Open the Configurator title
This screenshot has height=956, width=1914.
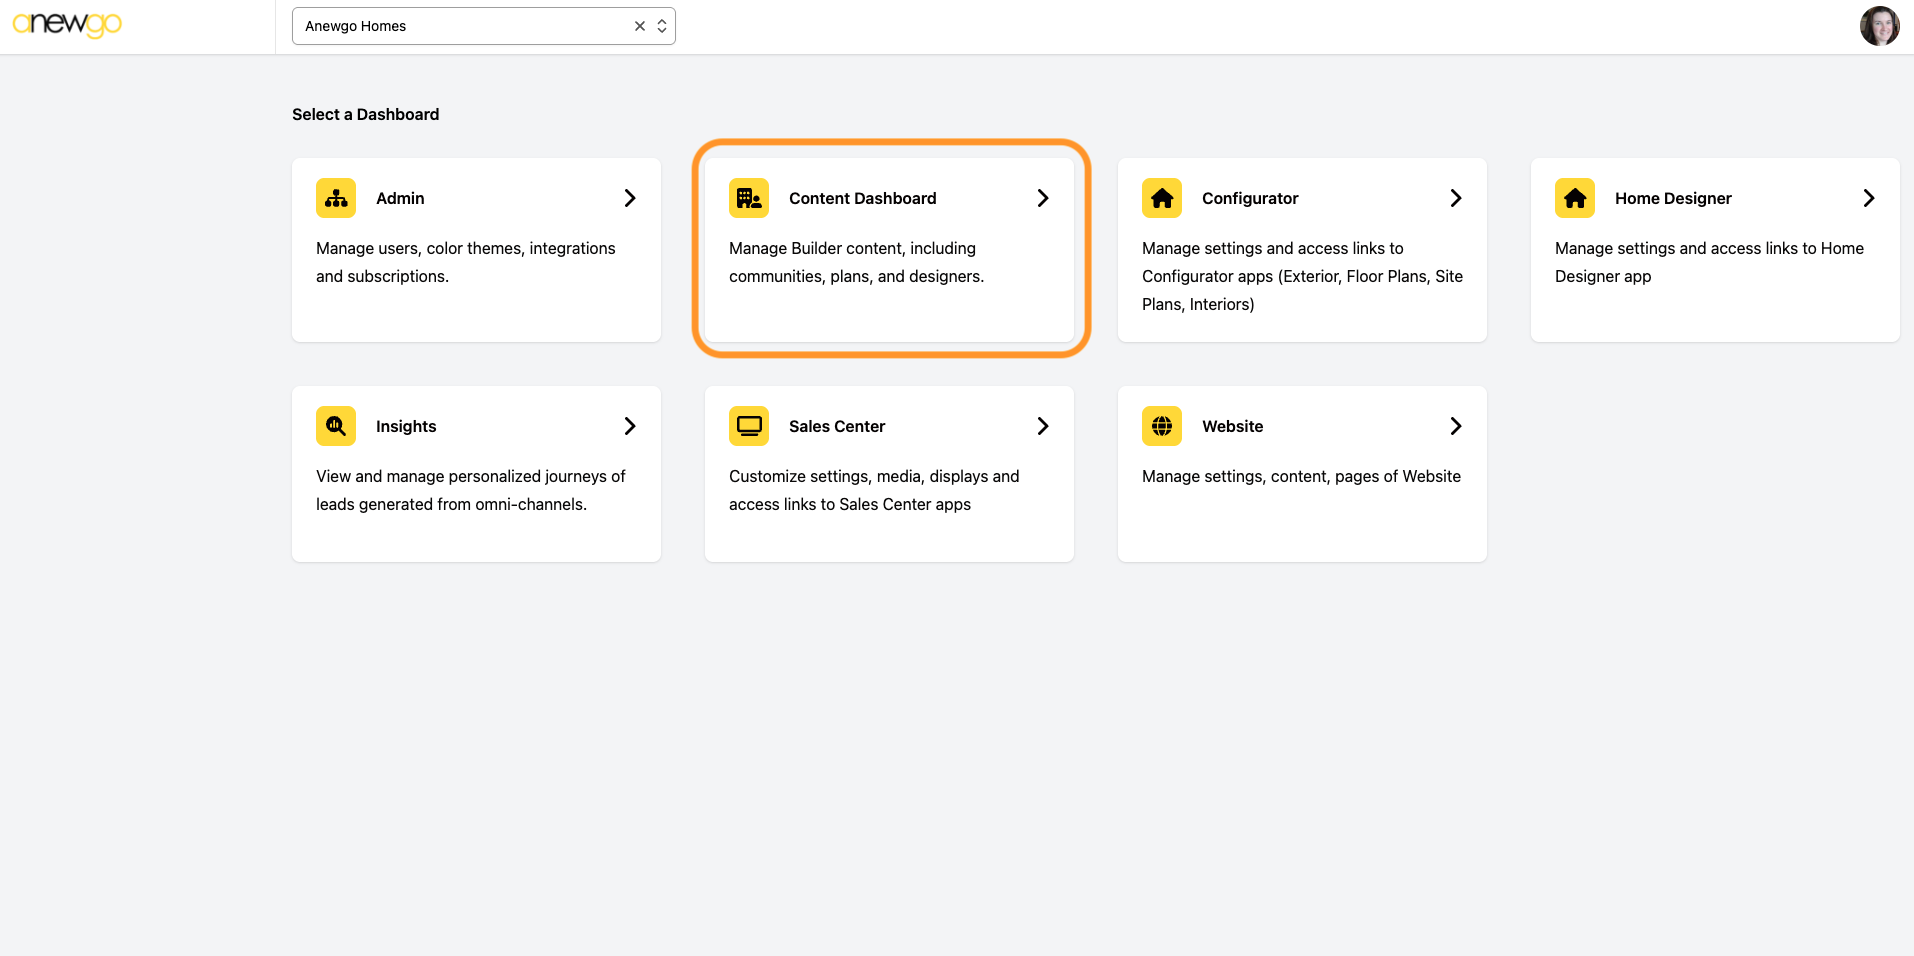pyautogui.click(x=1250, y=198)
